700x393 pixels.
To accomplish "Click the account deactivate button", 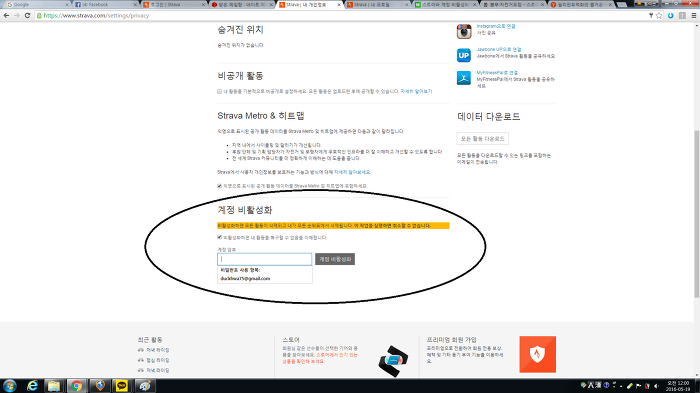I will (335, 259).
